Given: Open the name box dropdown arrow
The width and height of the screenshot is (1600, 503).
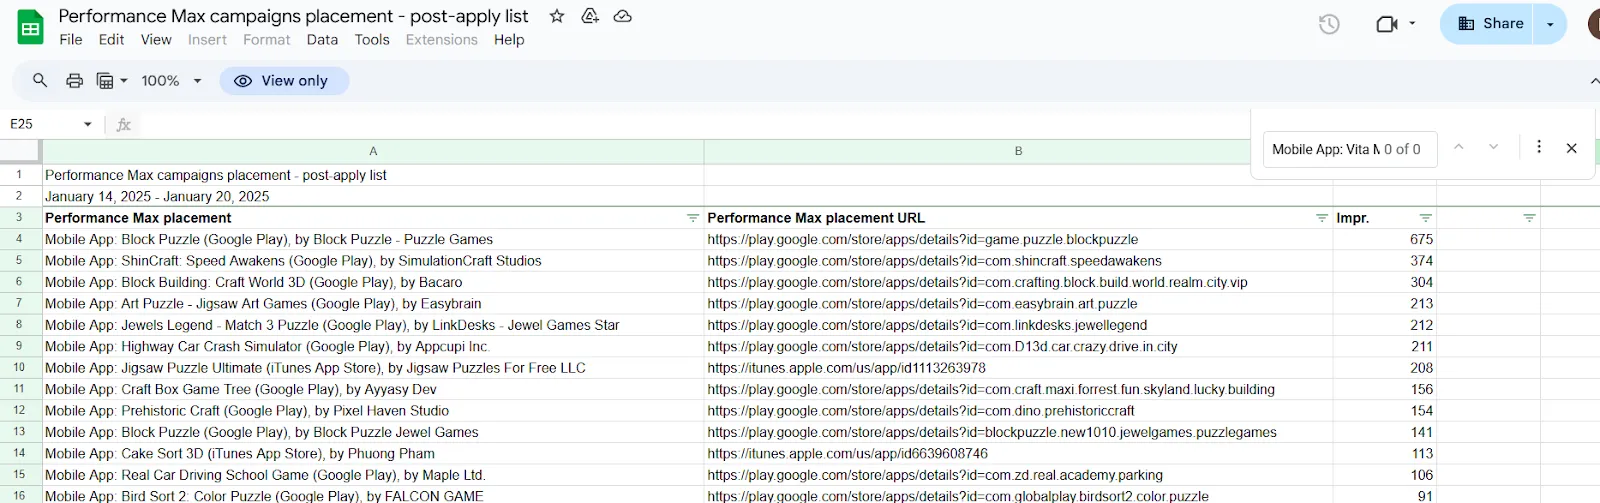Looking at the screenshot, I should click(x=88, y=124).
